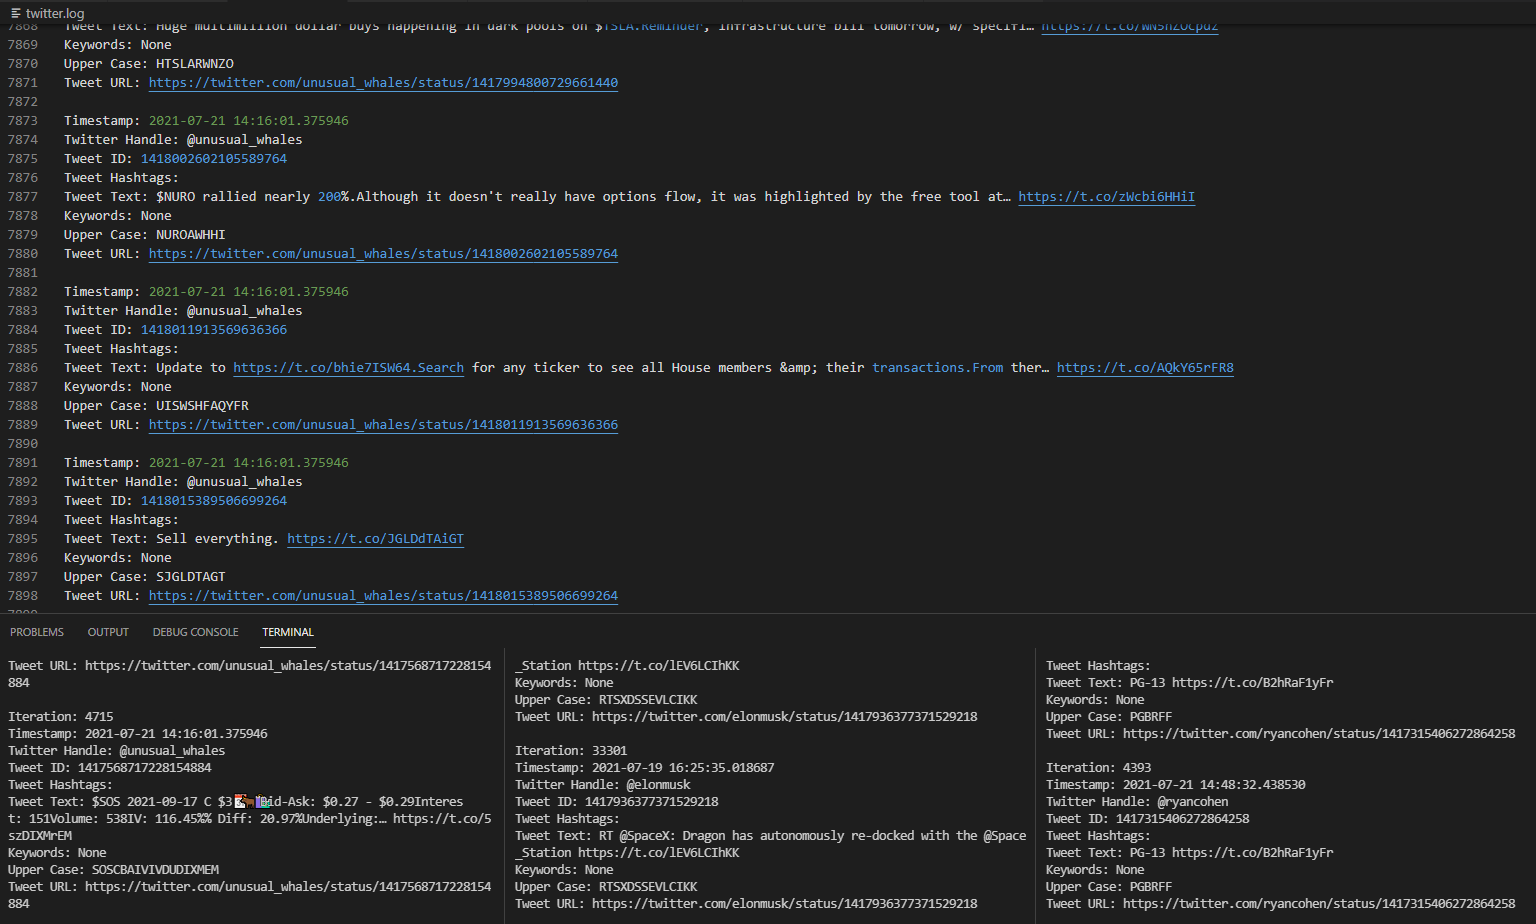This screenshot has width=1536, height=924.
Task: Click terminal timestamp 2021-07-21 14:48:32.438530
Action: [x=1214, y=785]
